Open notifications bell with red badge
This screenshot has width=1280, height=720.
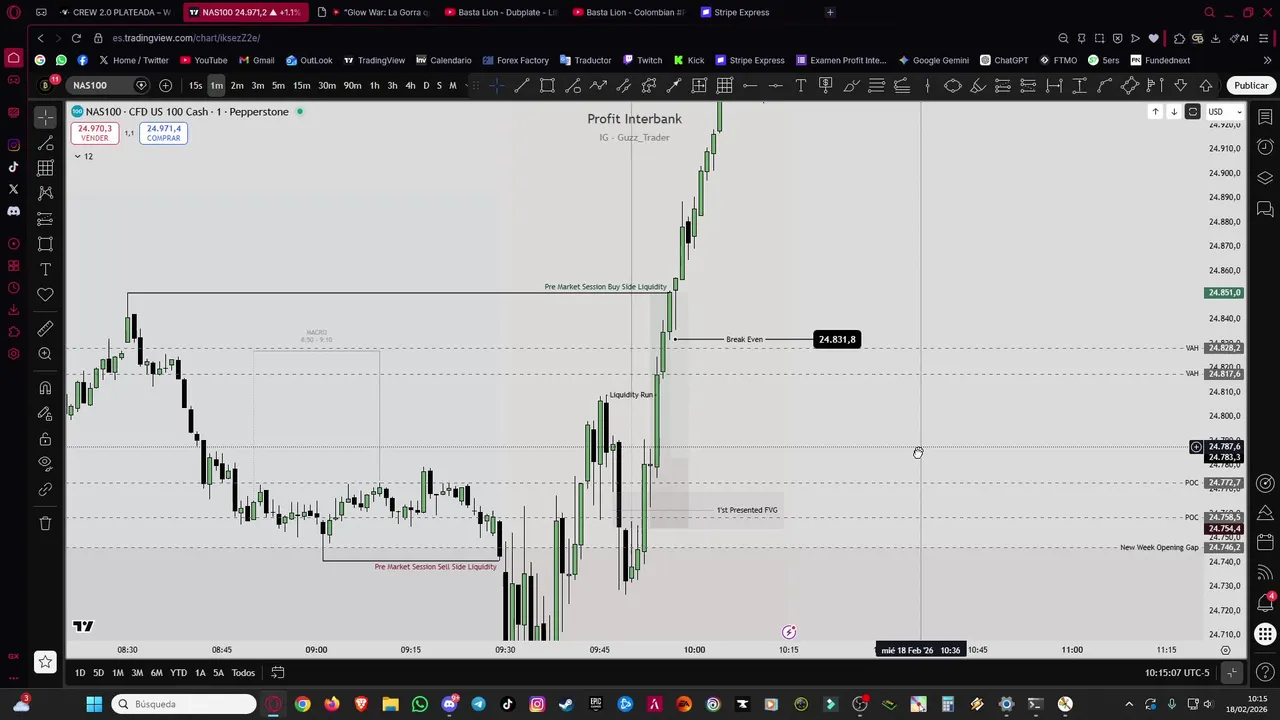(1265, 603)
